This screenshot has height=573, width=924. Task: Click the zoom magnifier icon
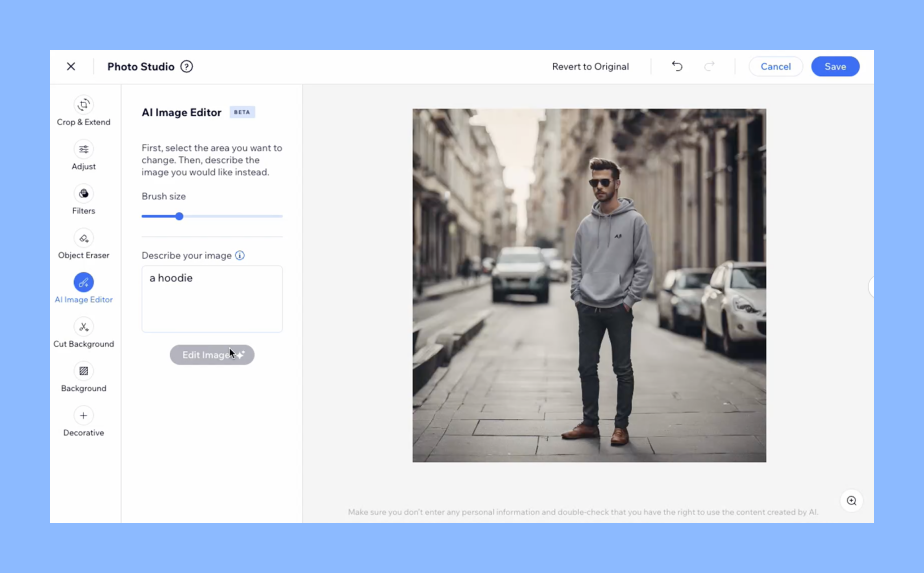(852, 501)
